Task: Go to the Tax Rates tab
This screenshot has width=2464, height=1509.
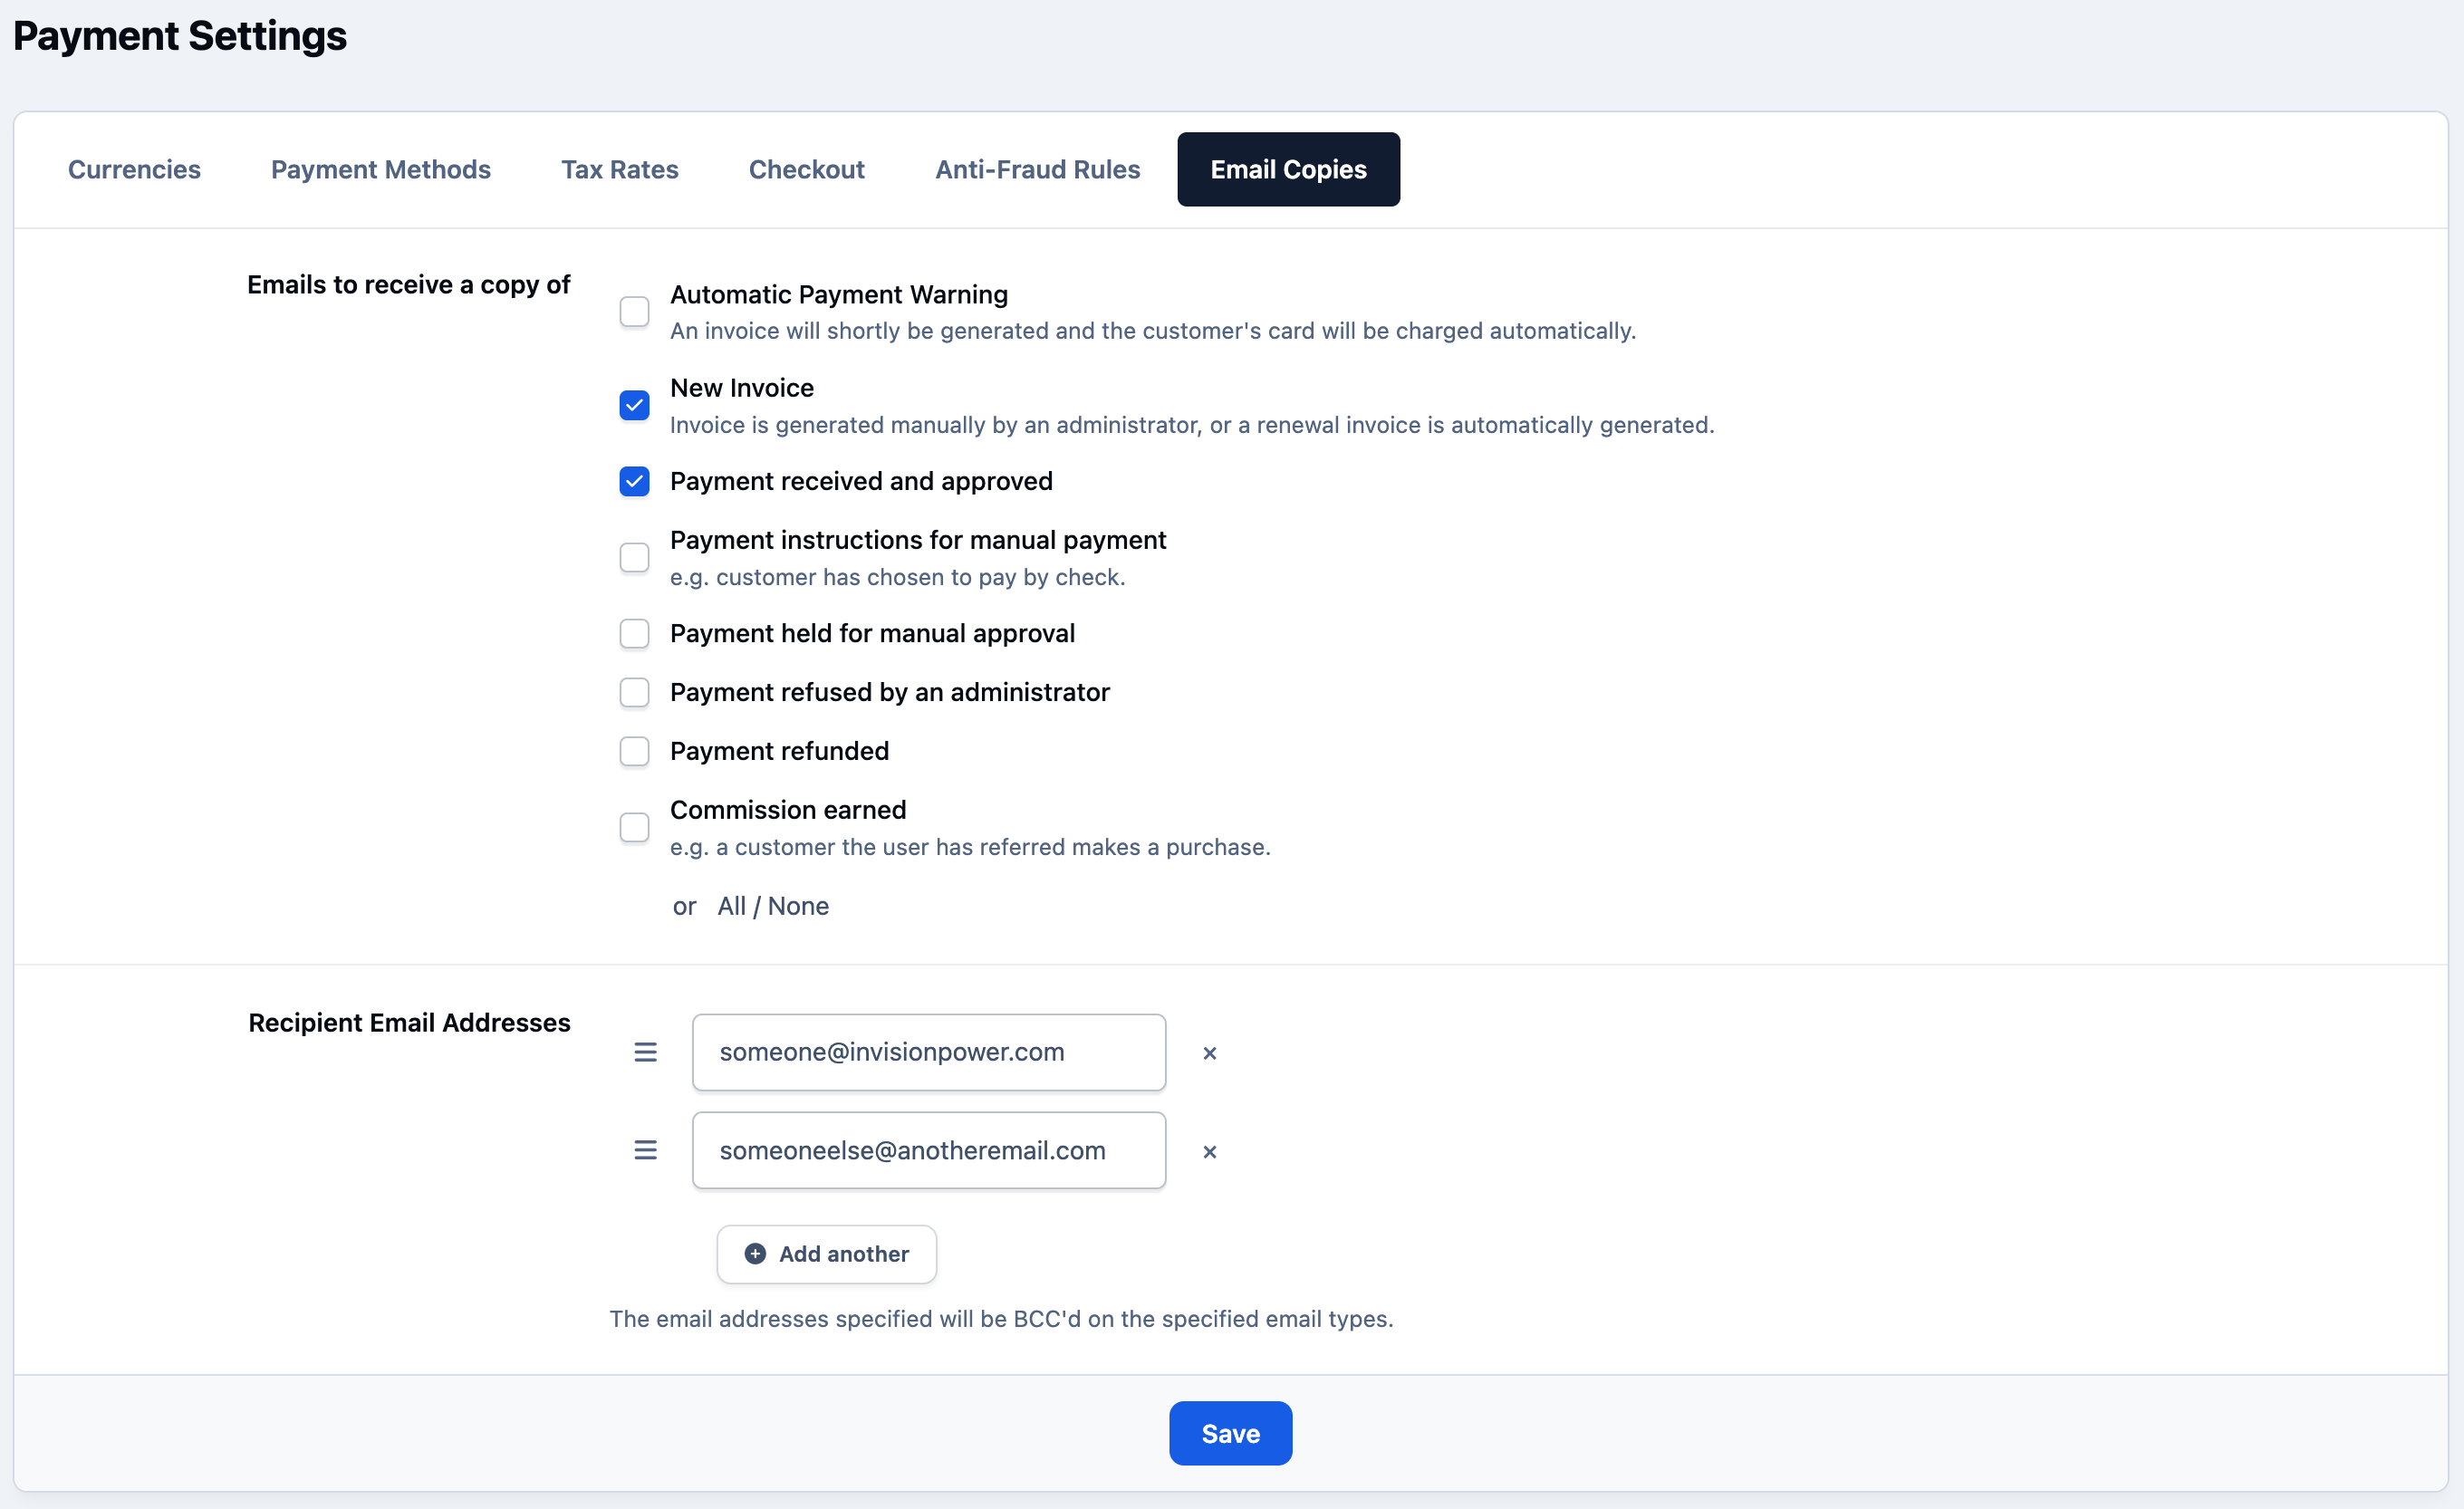Action: 619,169
